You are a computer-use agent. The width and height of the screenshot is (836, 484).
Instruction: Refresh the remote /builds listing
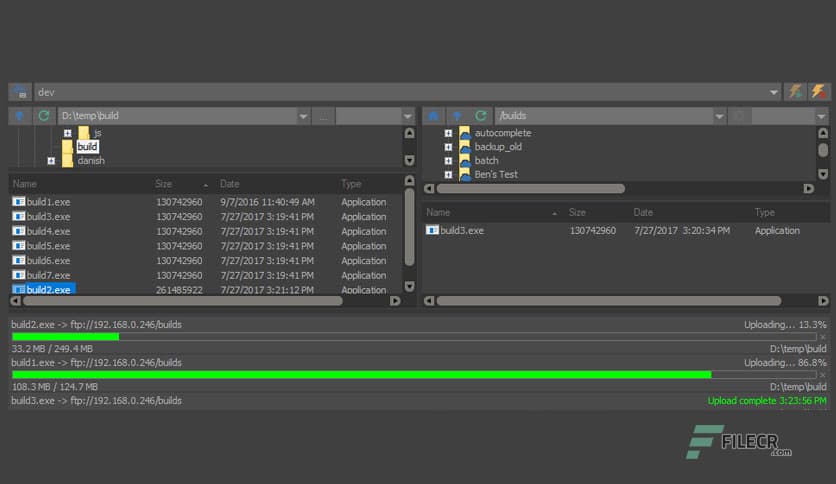[x=481, y=116]
